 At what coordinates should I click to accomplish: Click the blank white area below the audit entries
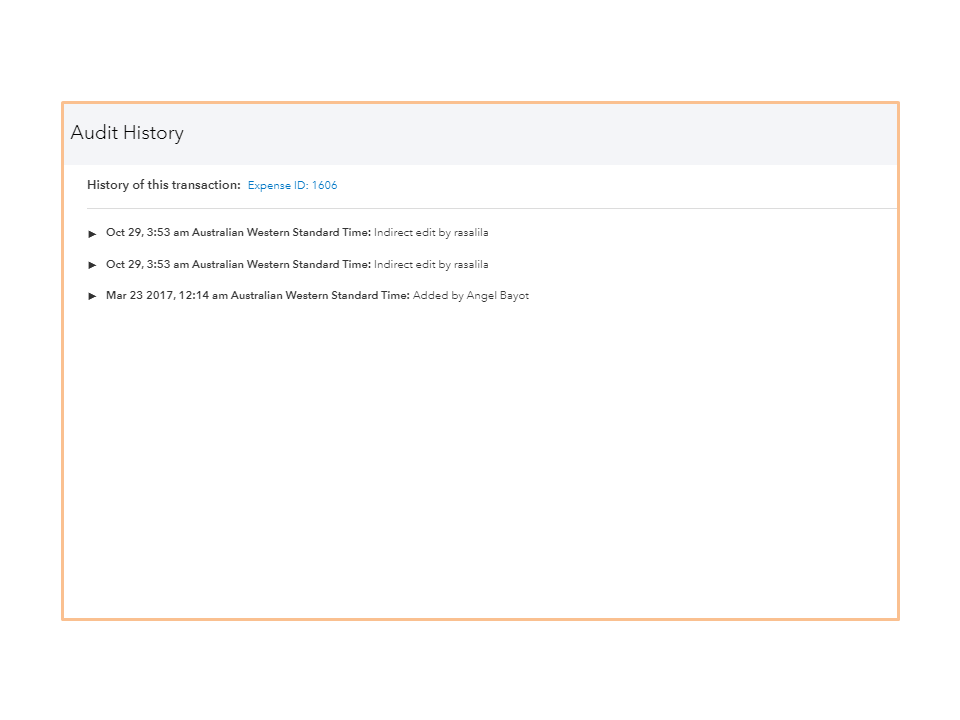(x=480, y=460)
